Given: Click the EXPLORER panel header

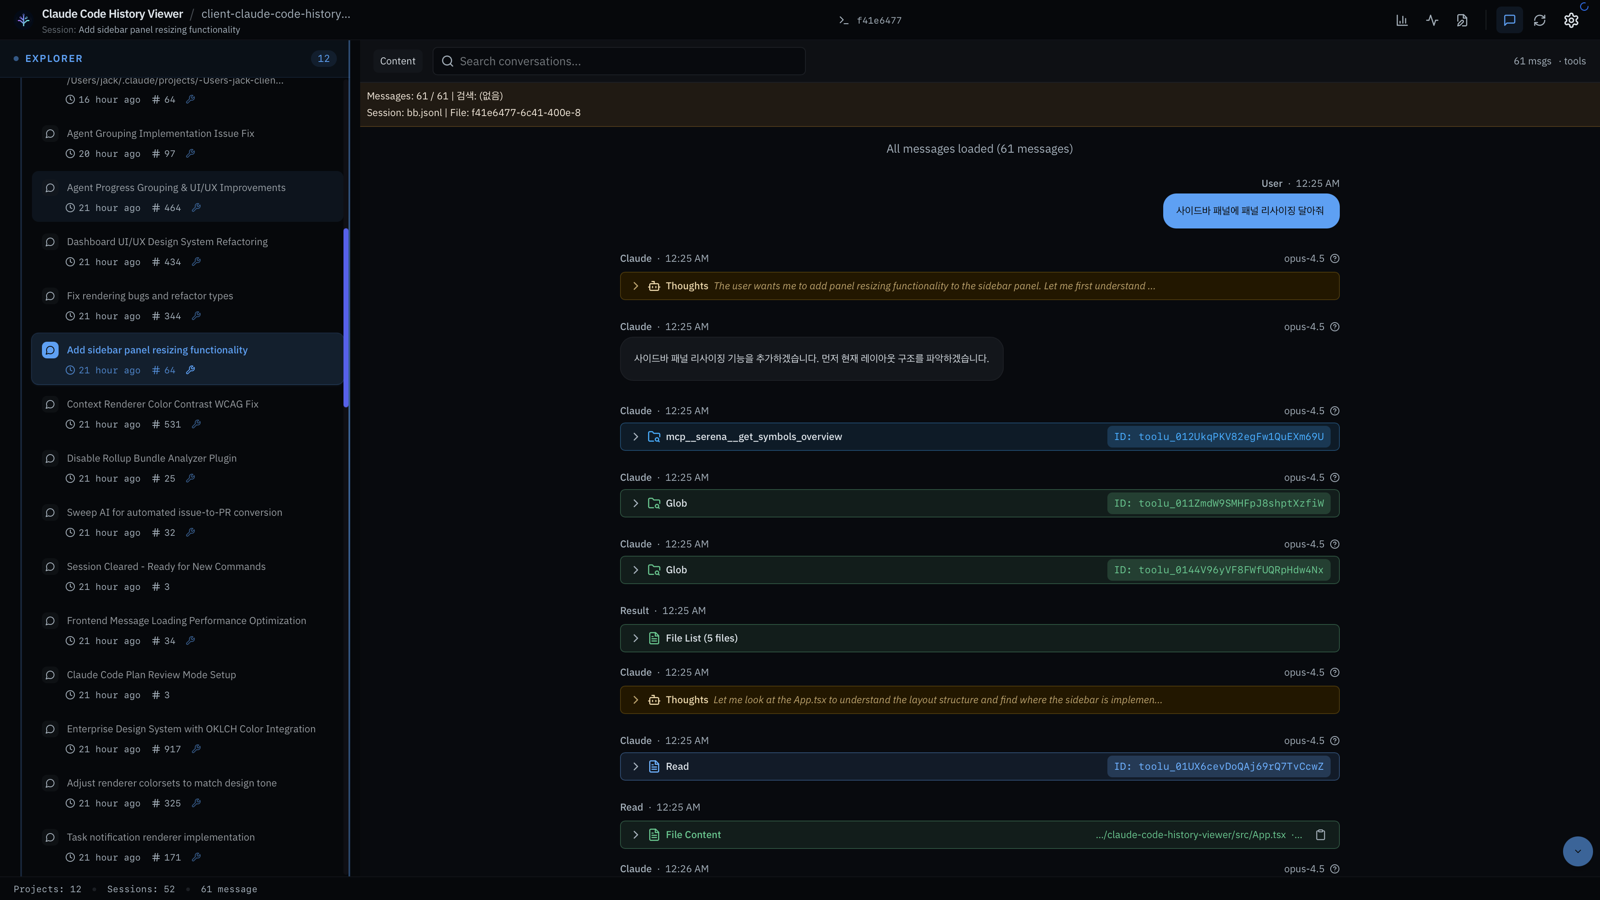Looking at the screenshot, I should (175, 59).
